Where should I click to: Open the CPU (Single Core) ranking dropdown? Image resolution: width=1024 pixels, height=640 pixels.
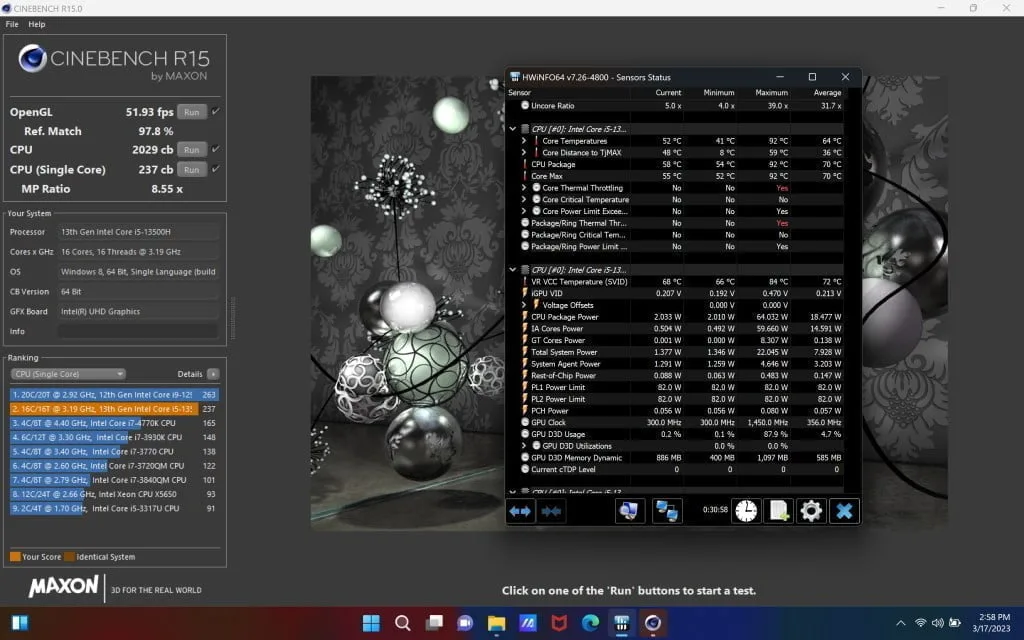(68, 374)
